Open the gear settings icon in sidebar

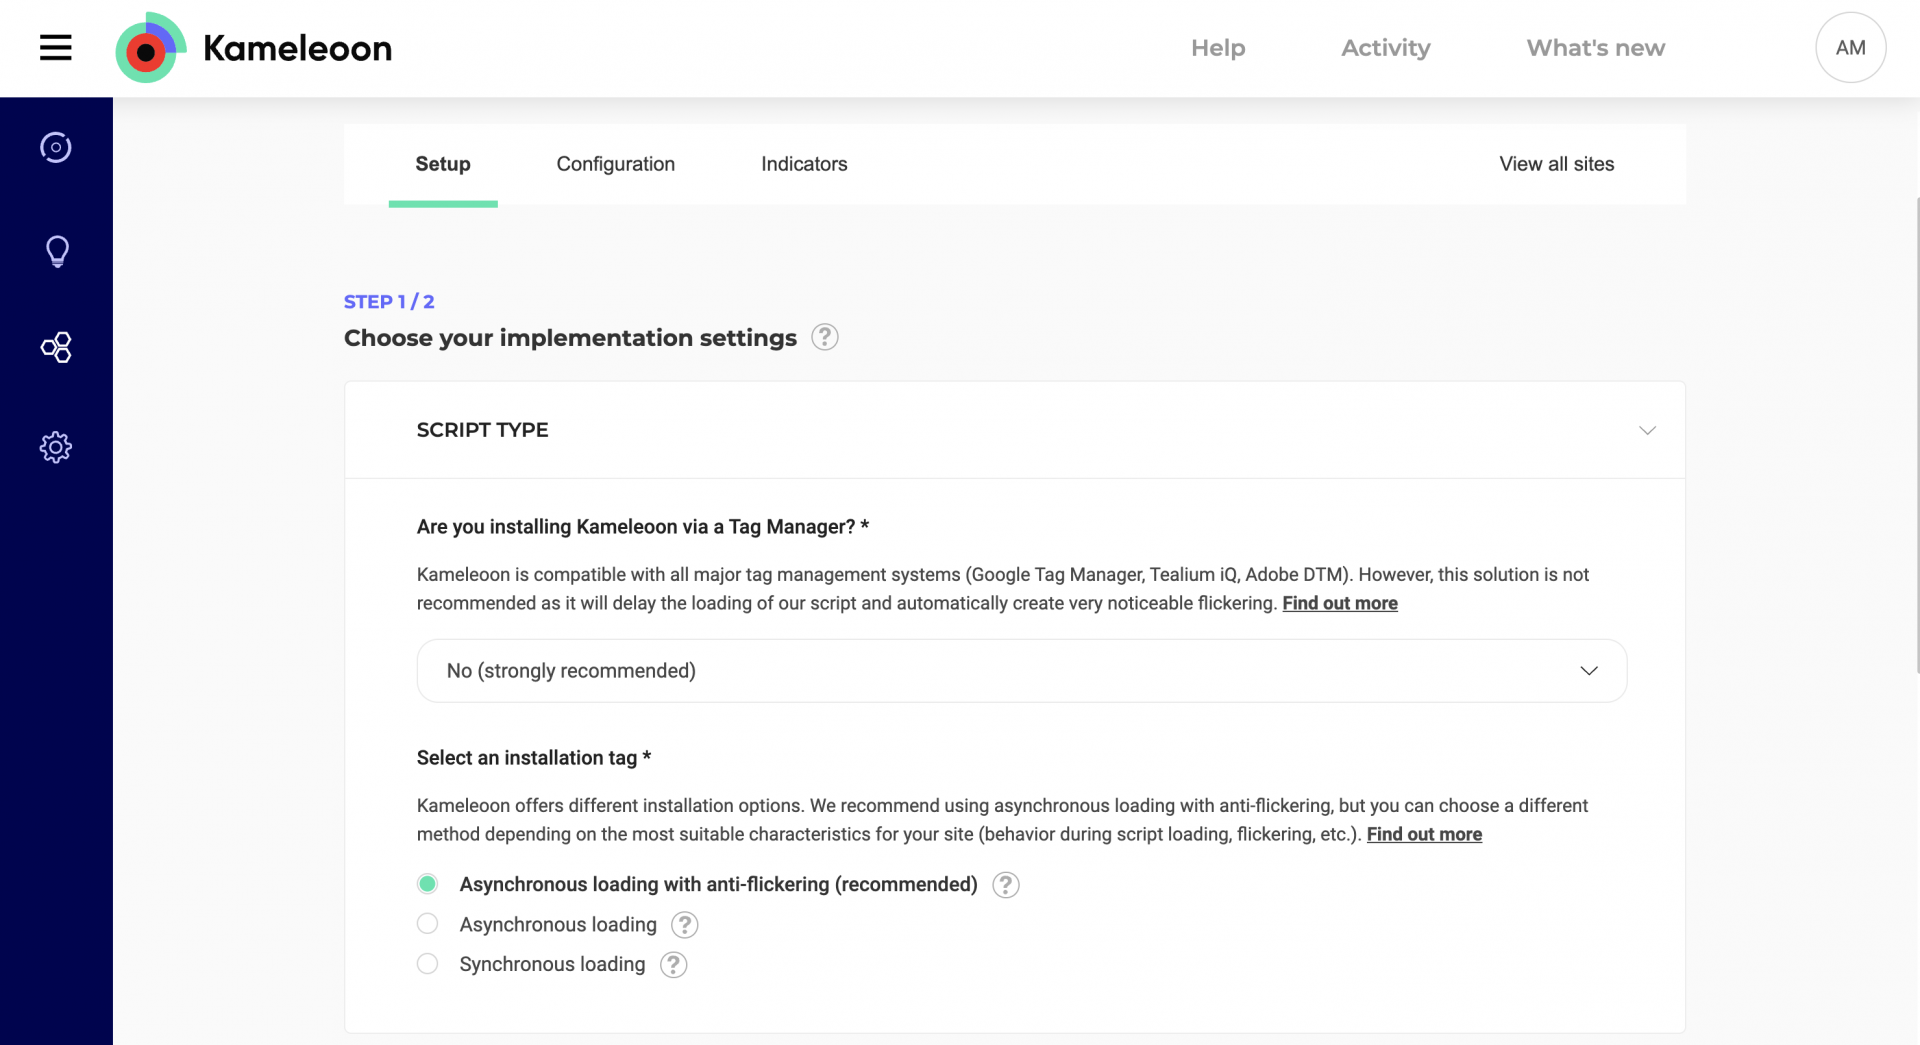[56, 447]
